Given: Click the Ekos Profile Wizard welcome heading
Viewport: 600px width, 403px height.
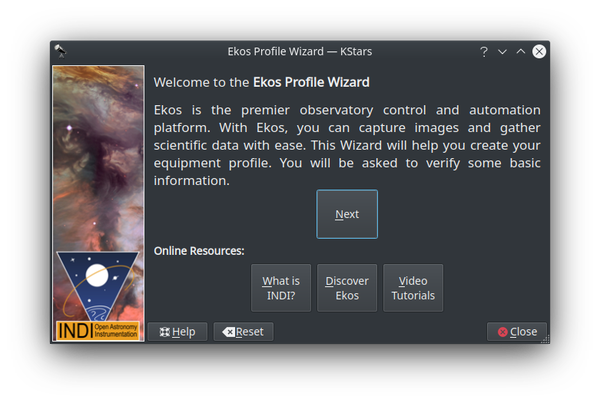Looking at the screenshot, I should (261, 82).
